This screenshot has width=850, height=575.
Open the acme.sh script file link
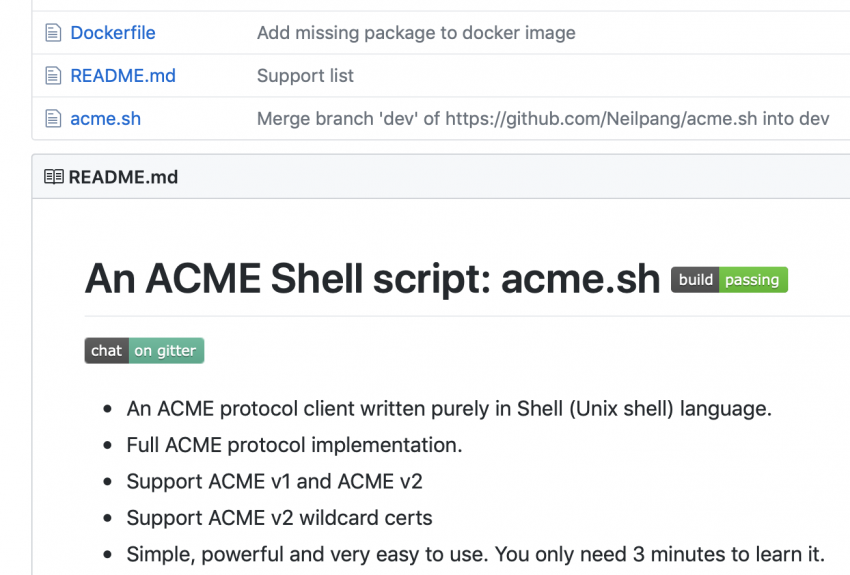pyautogui.click(x=105, y=119)
